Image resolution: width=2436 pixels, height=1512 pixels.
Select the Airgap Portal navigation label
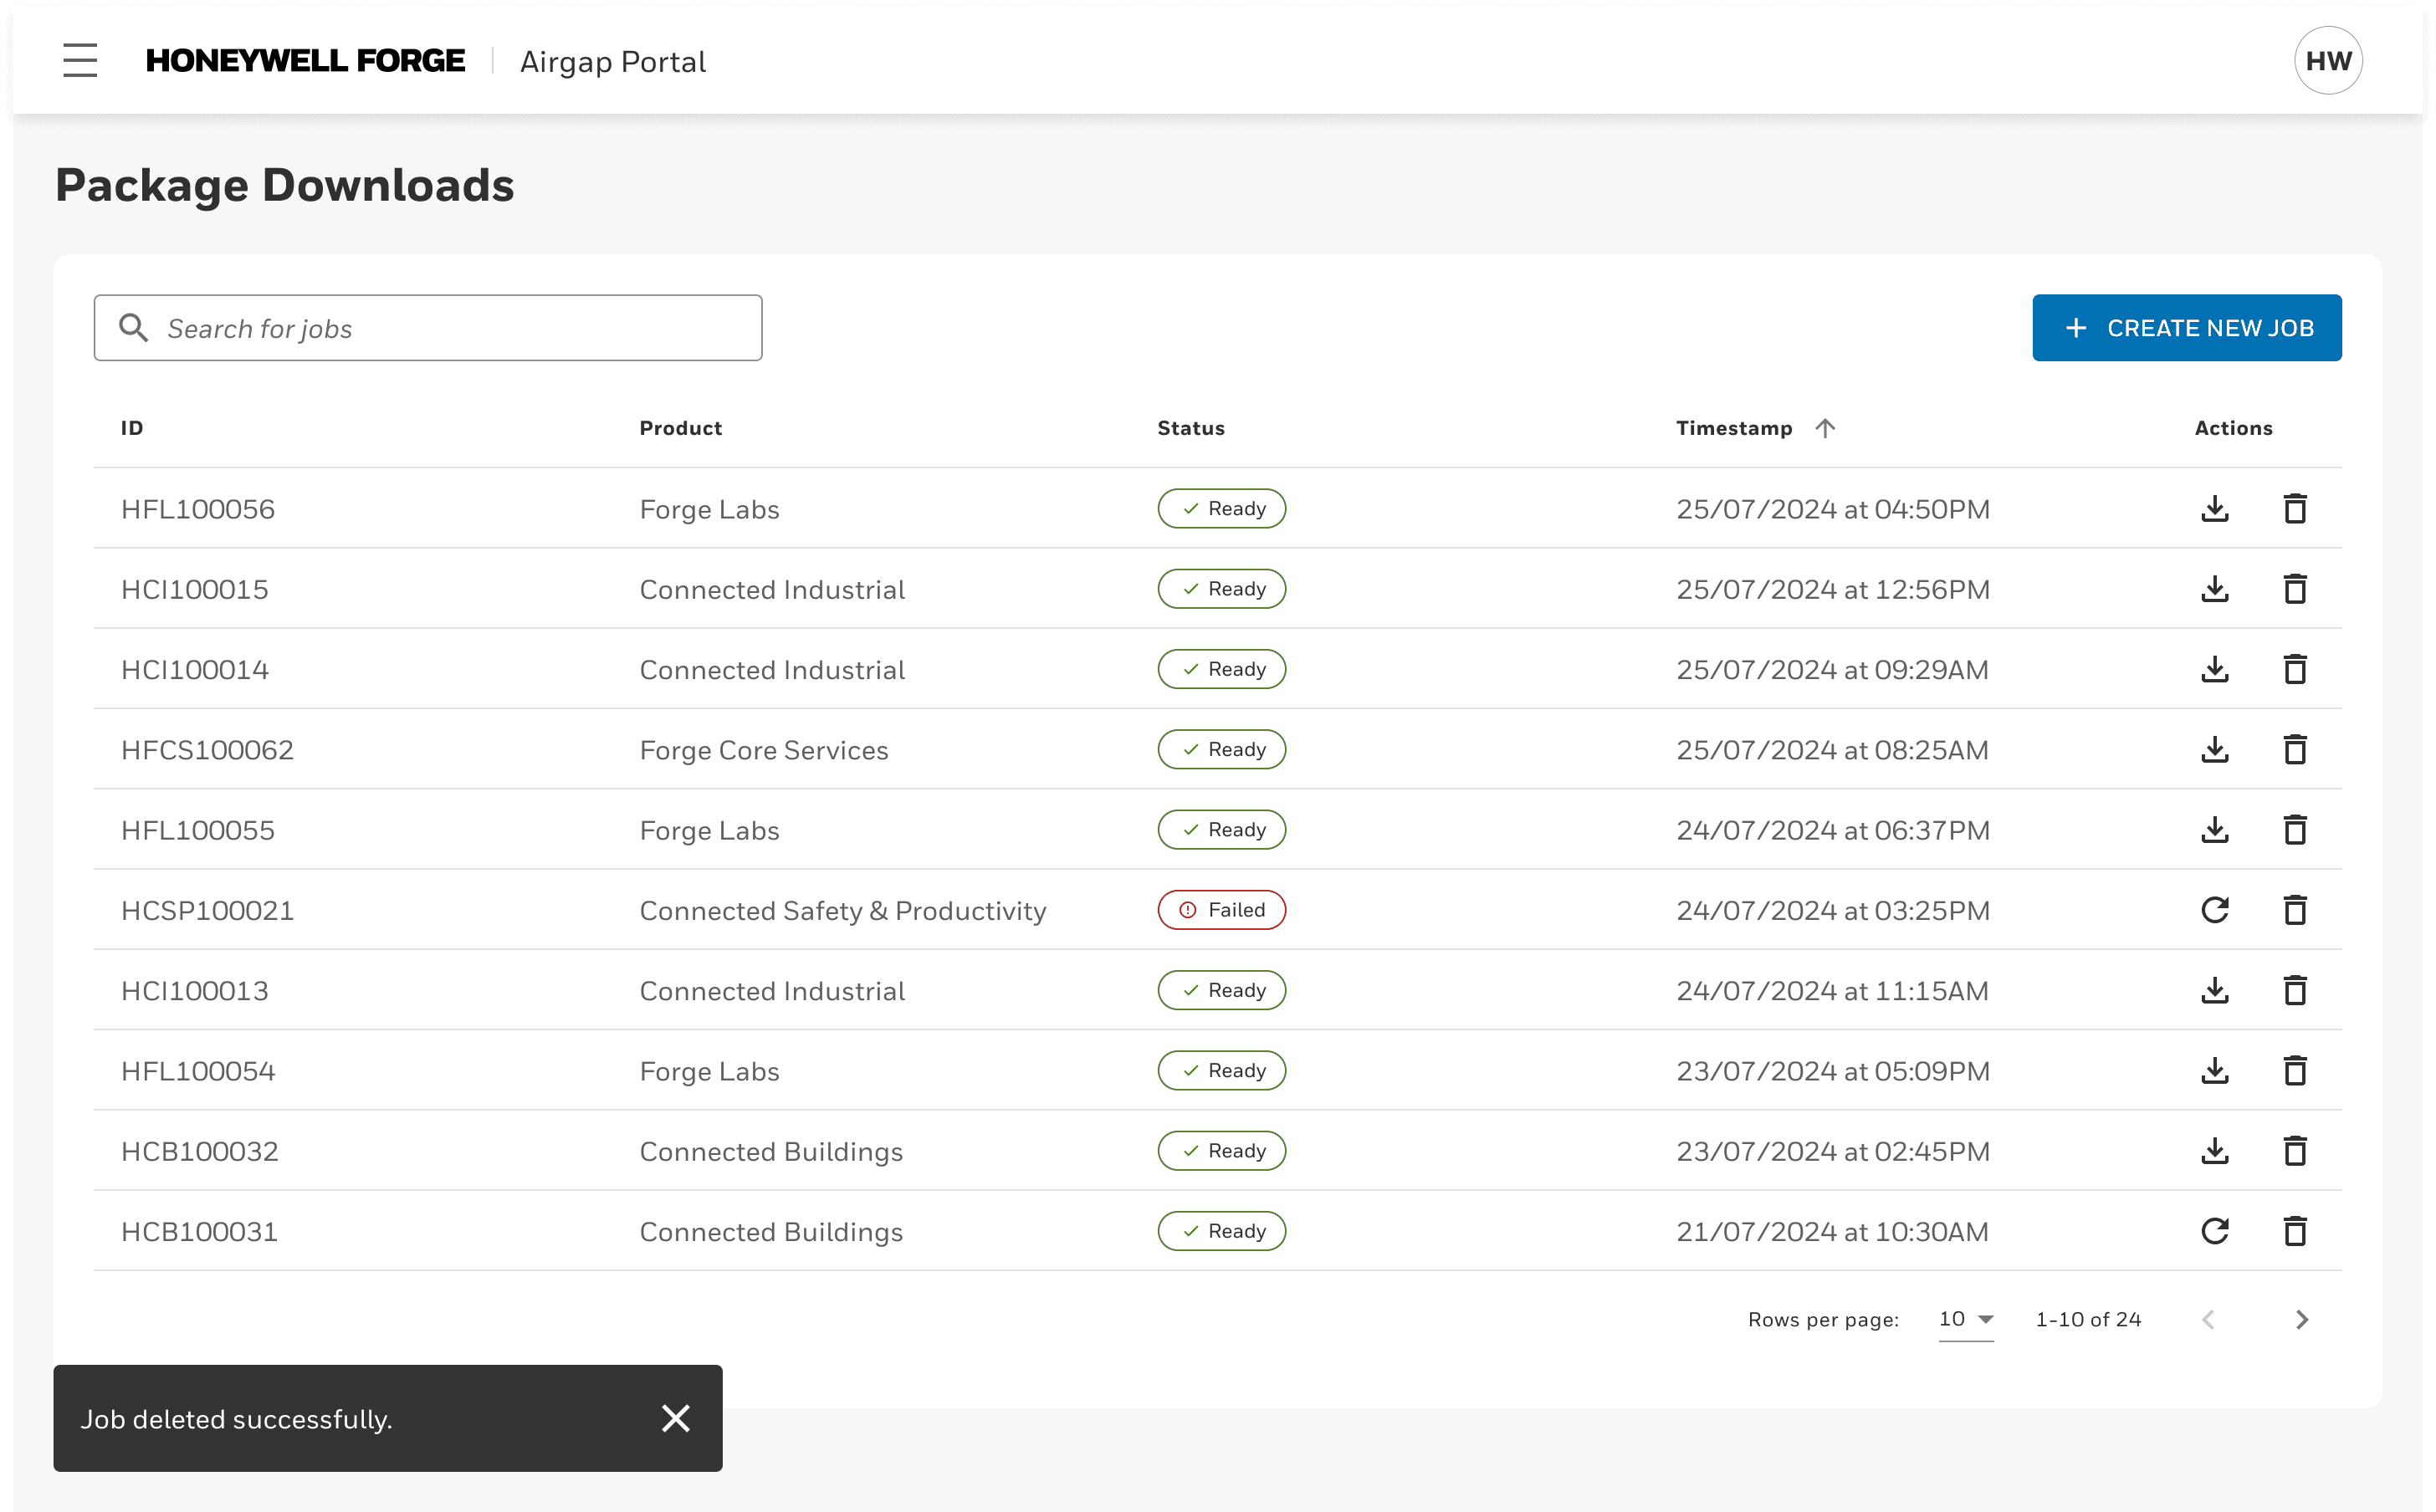(613, 61)
